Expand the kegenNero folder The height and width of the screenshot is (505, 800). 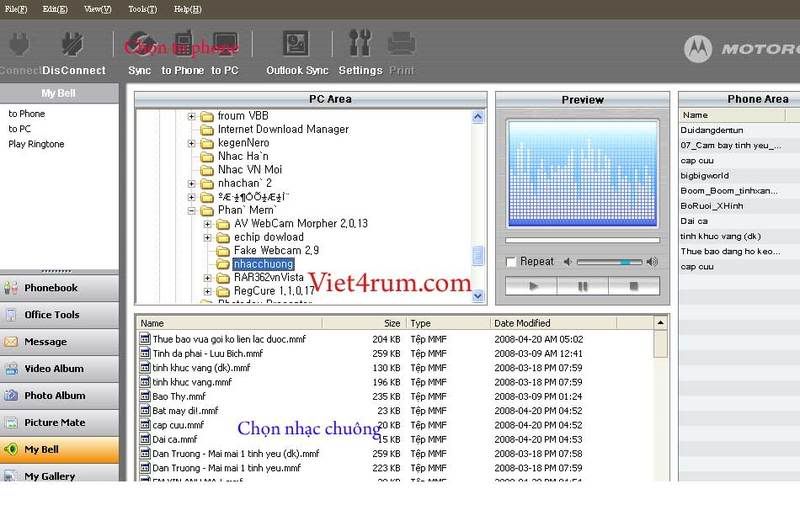191,143
